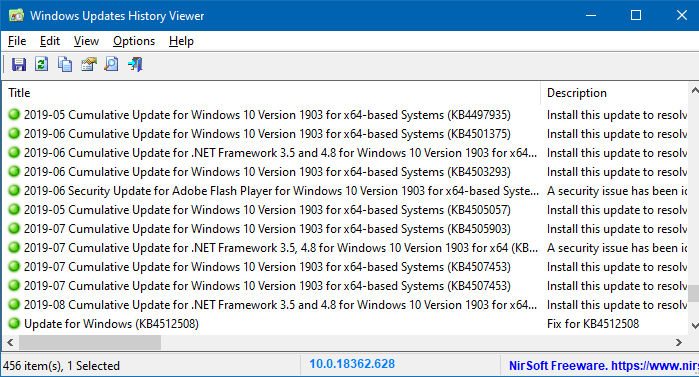Click green status icon of KB4497935 row

(x=14, y=115)
